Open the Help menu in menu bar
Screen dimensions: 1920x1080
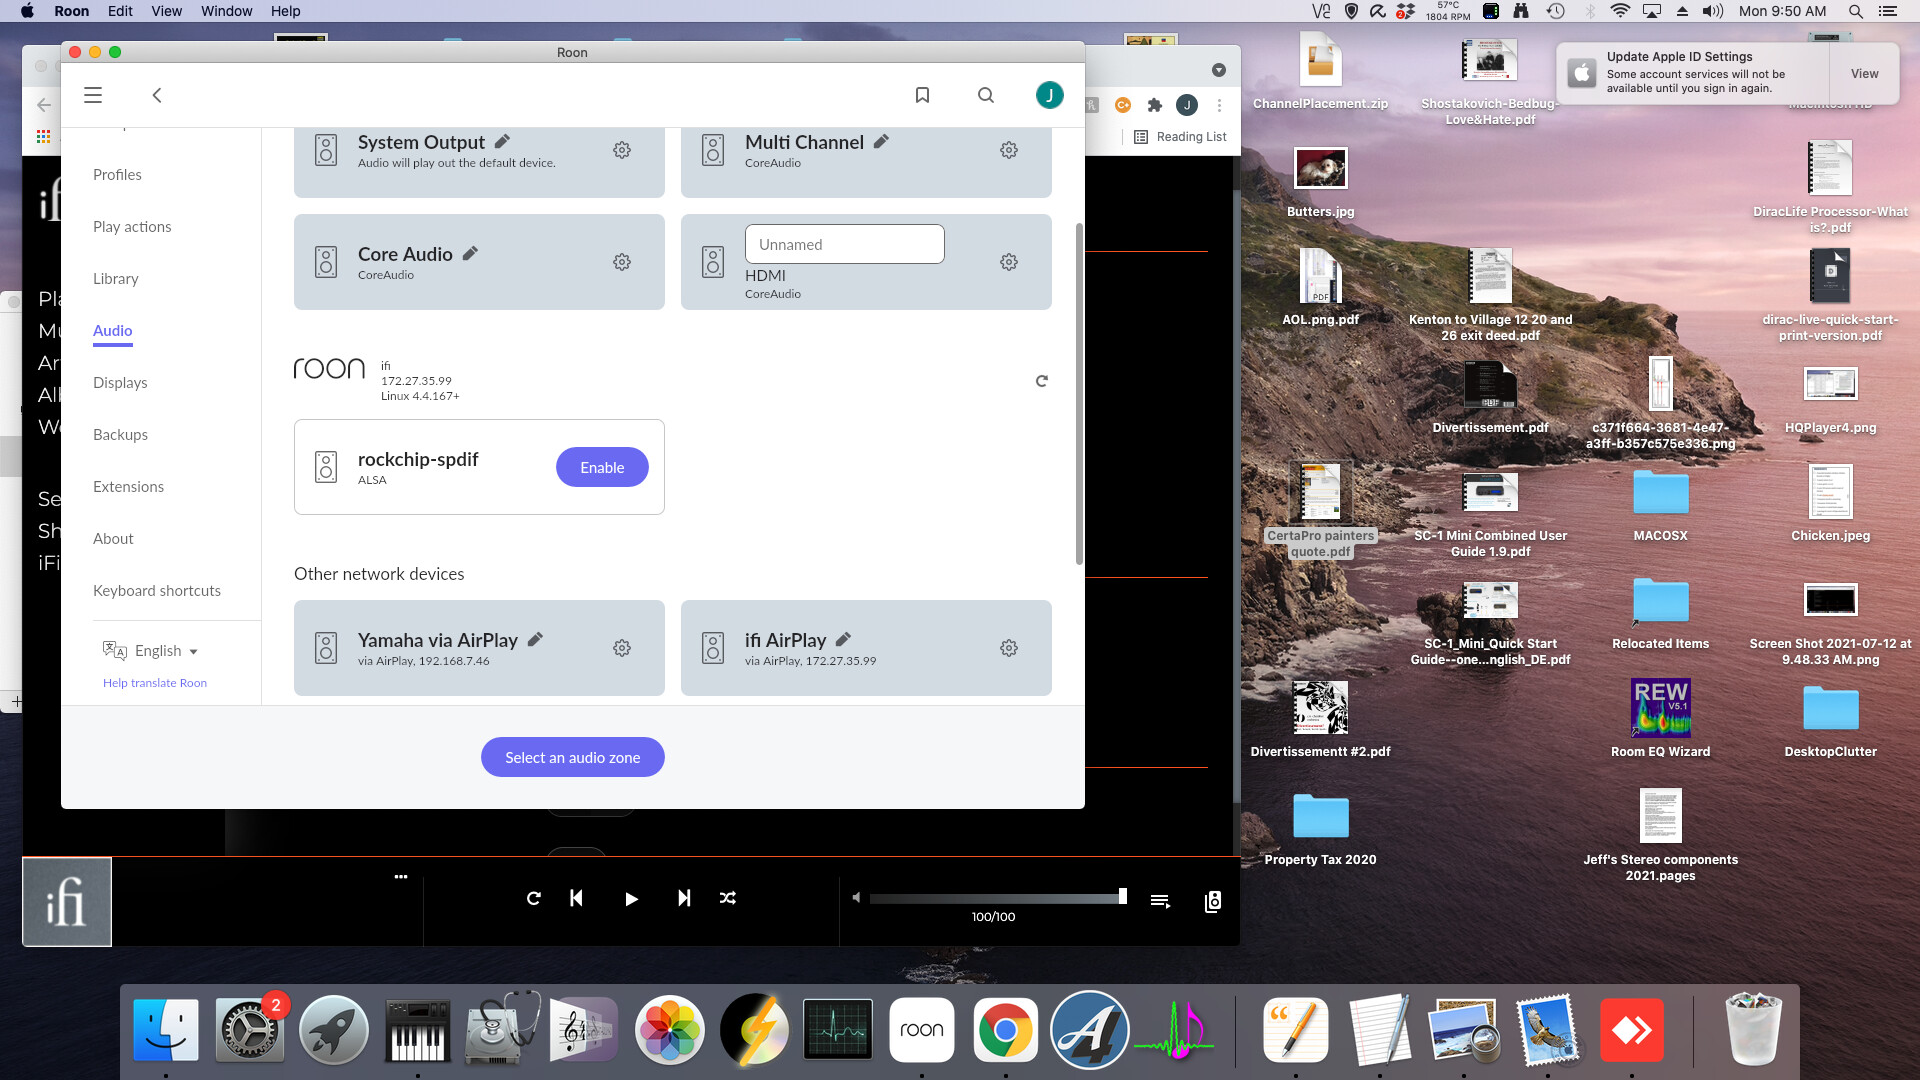click(285, 11)
